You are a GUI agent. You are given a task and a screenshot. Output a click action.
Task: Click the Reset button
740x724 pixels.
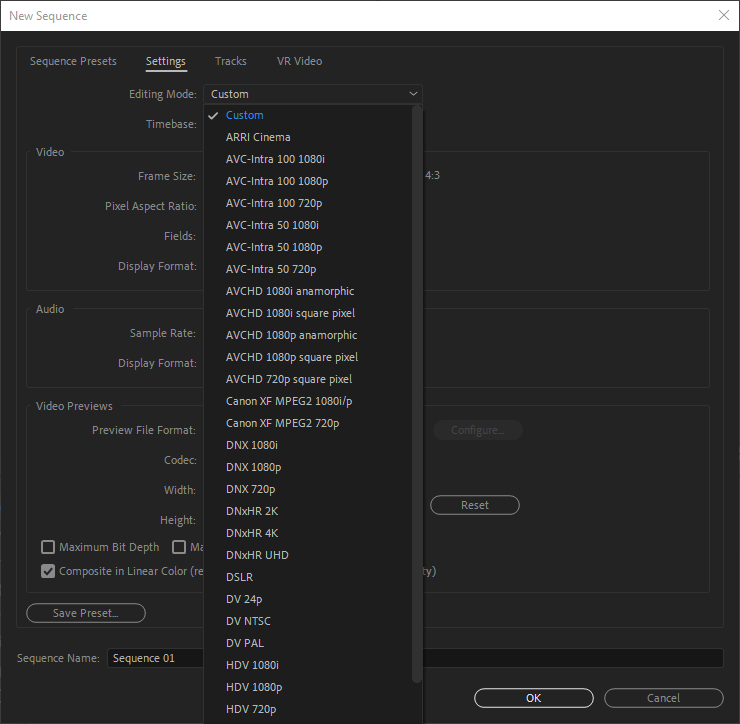pos(475,505)
